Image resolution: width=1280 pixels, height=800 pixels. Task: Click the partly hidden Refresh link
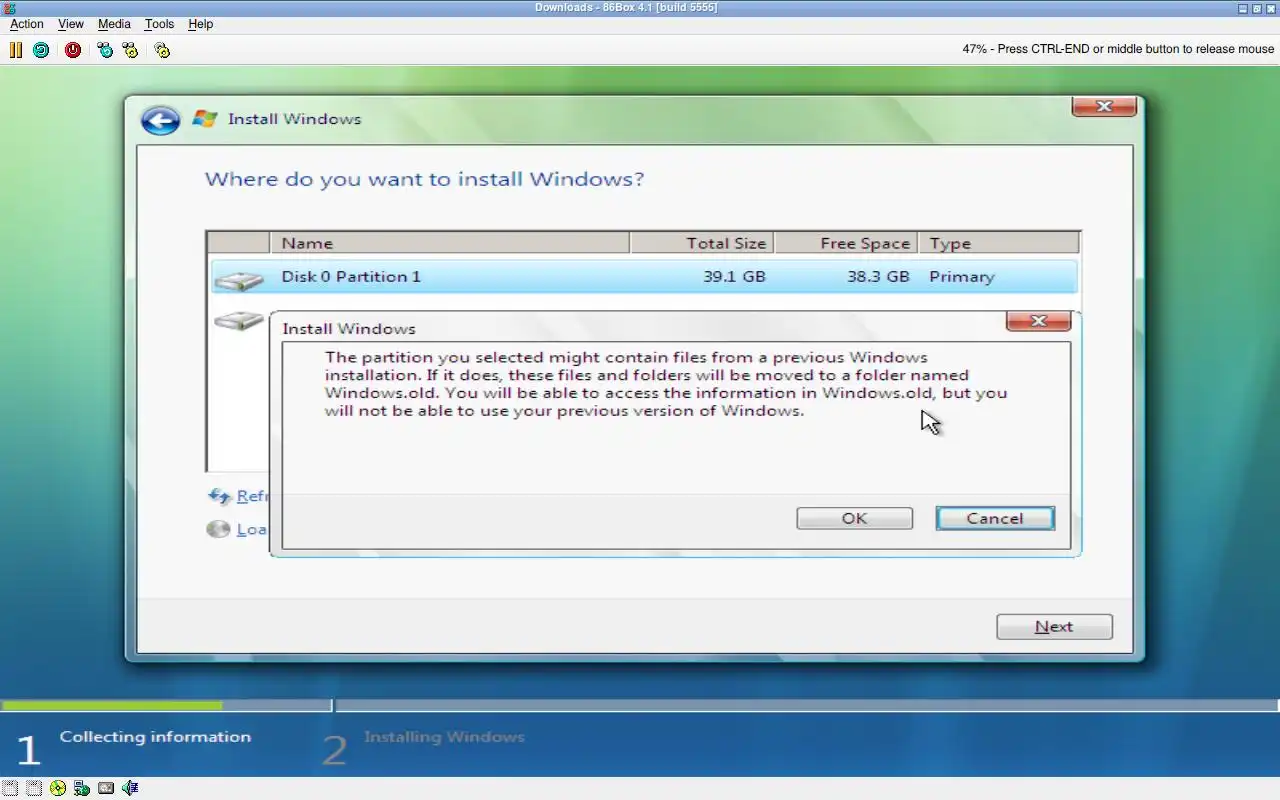(252, 496)
